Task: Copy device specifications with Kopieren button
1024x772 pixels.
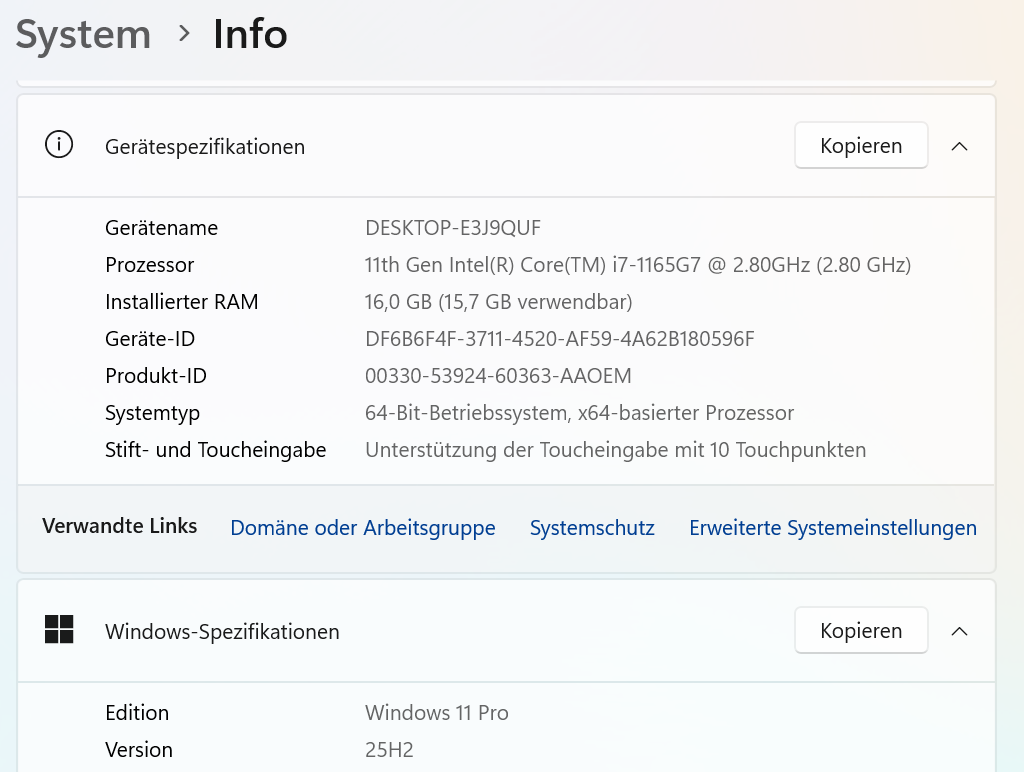Action: 861,146
